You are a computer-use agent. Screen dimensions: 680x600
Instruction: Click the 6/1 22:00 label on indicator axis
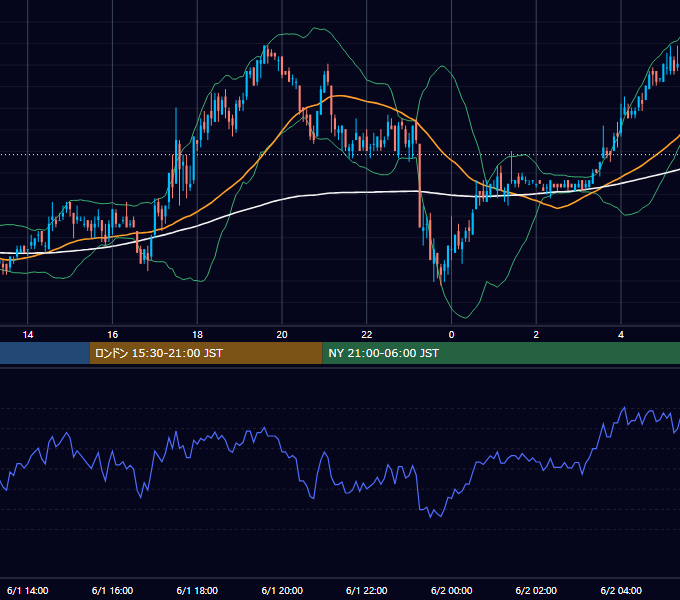tap(367, 590)
